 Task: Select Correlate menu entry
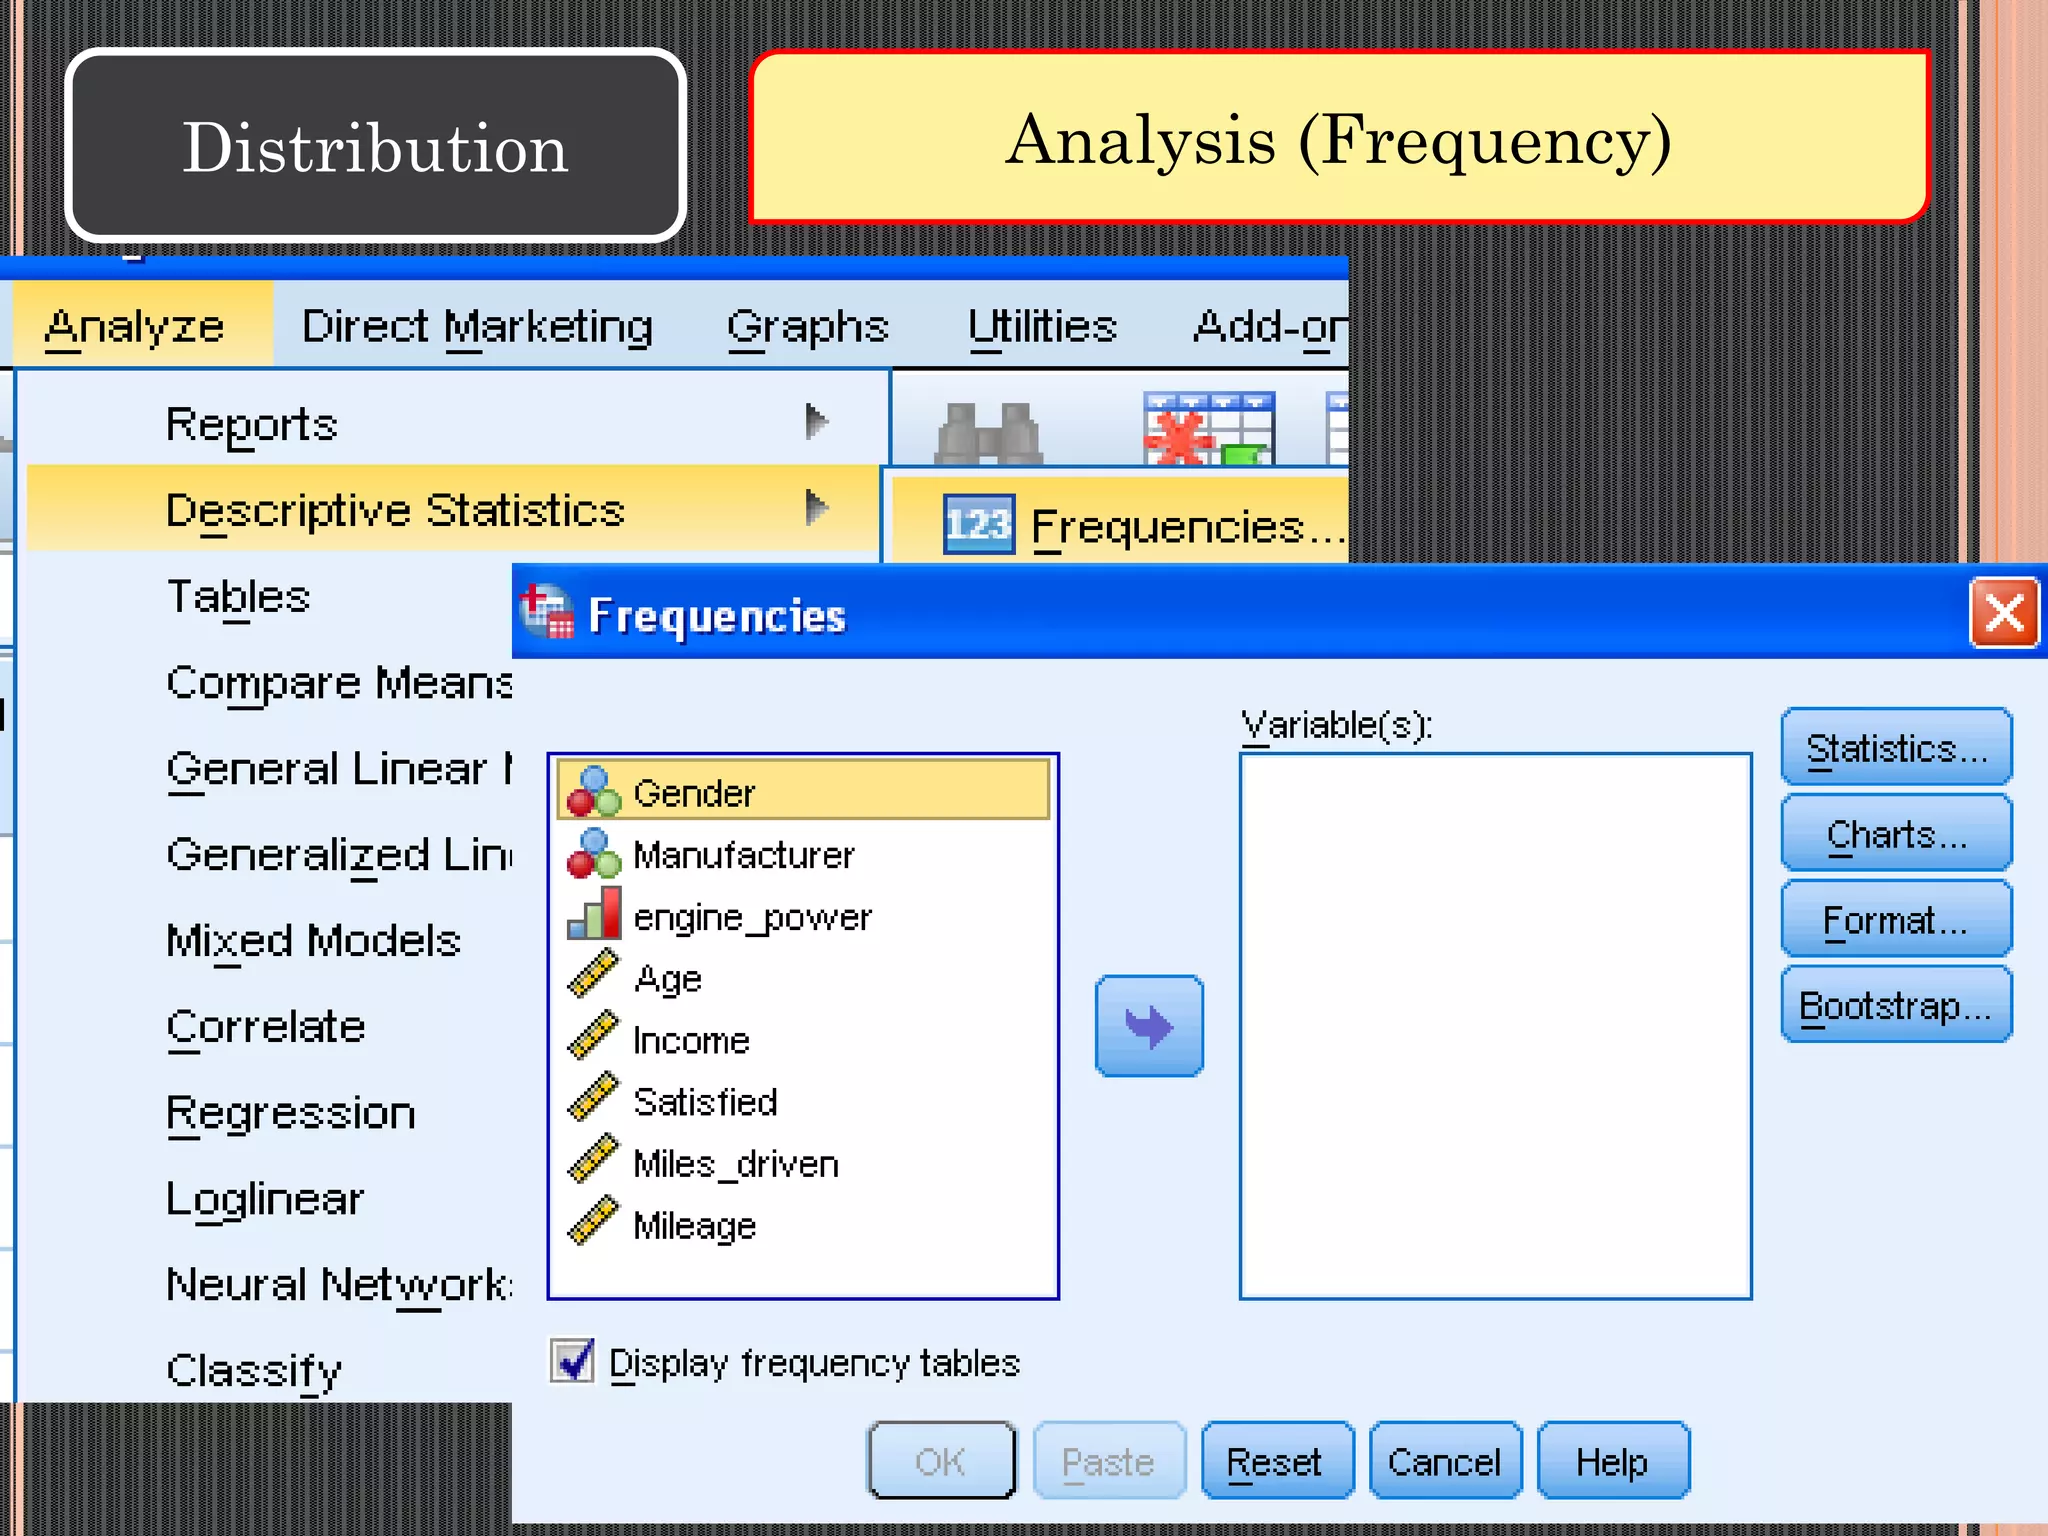(266, 1027)
